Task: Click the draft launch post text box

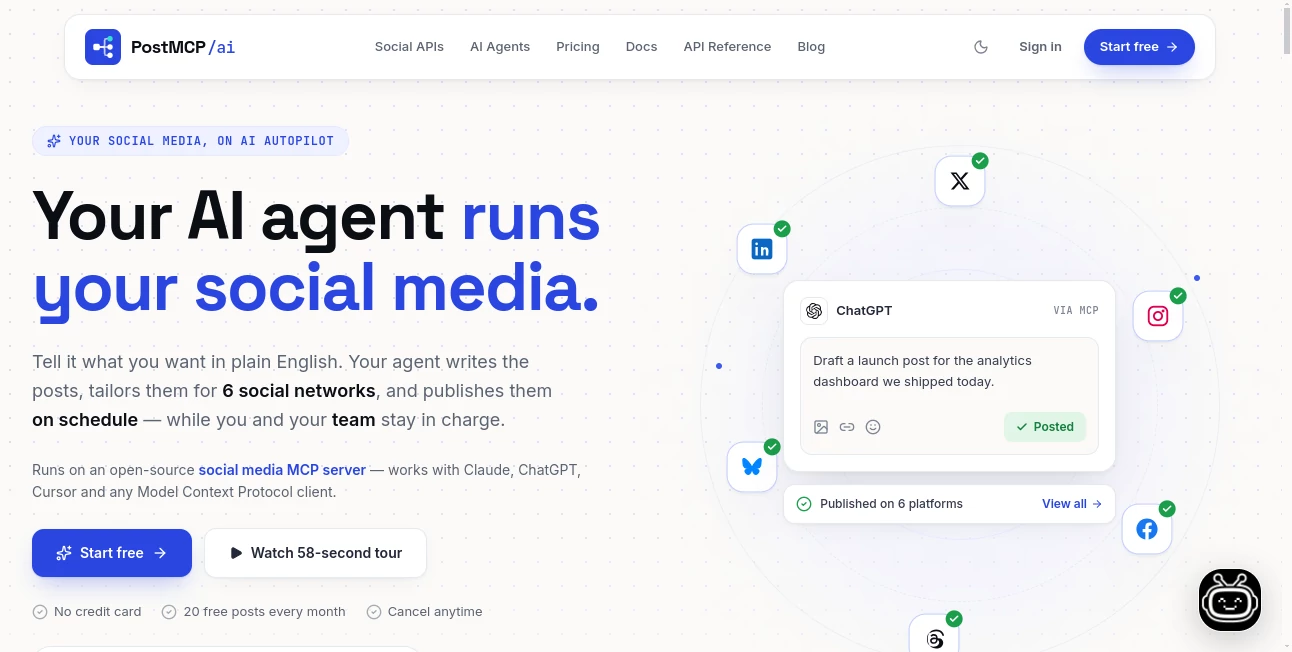Action: click(x=950, y=396)
